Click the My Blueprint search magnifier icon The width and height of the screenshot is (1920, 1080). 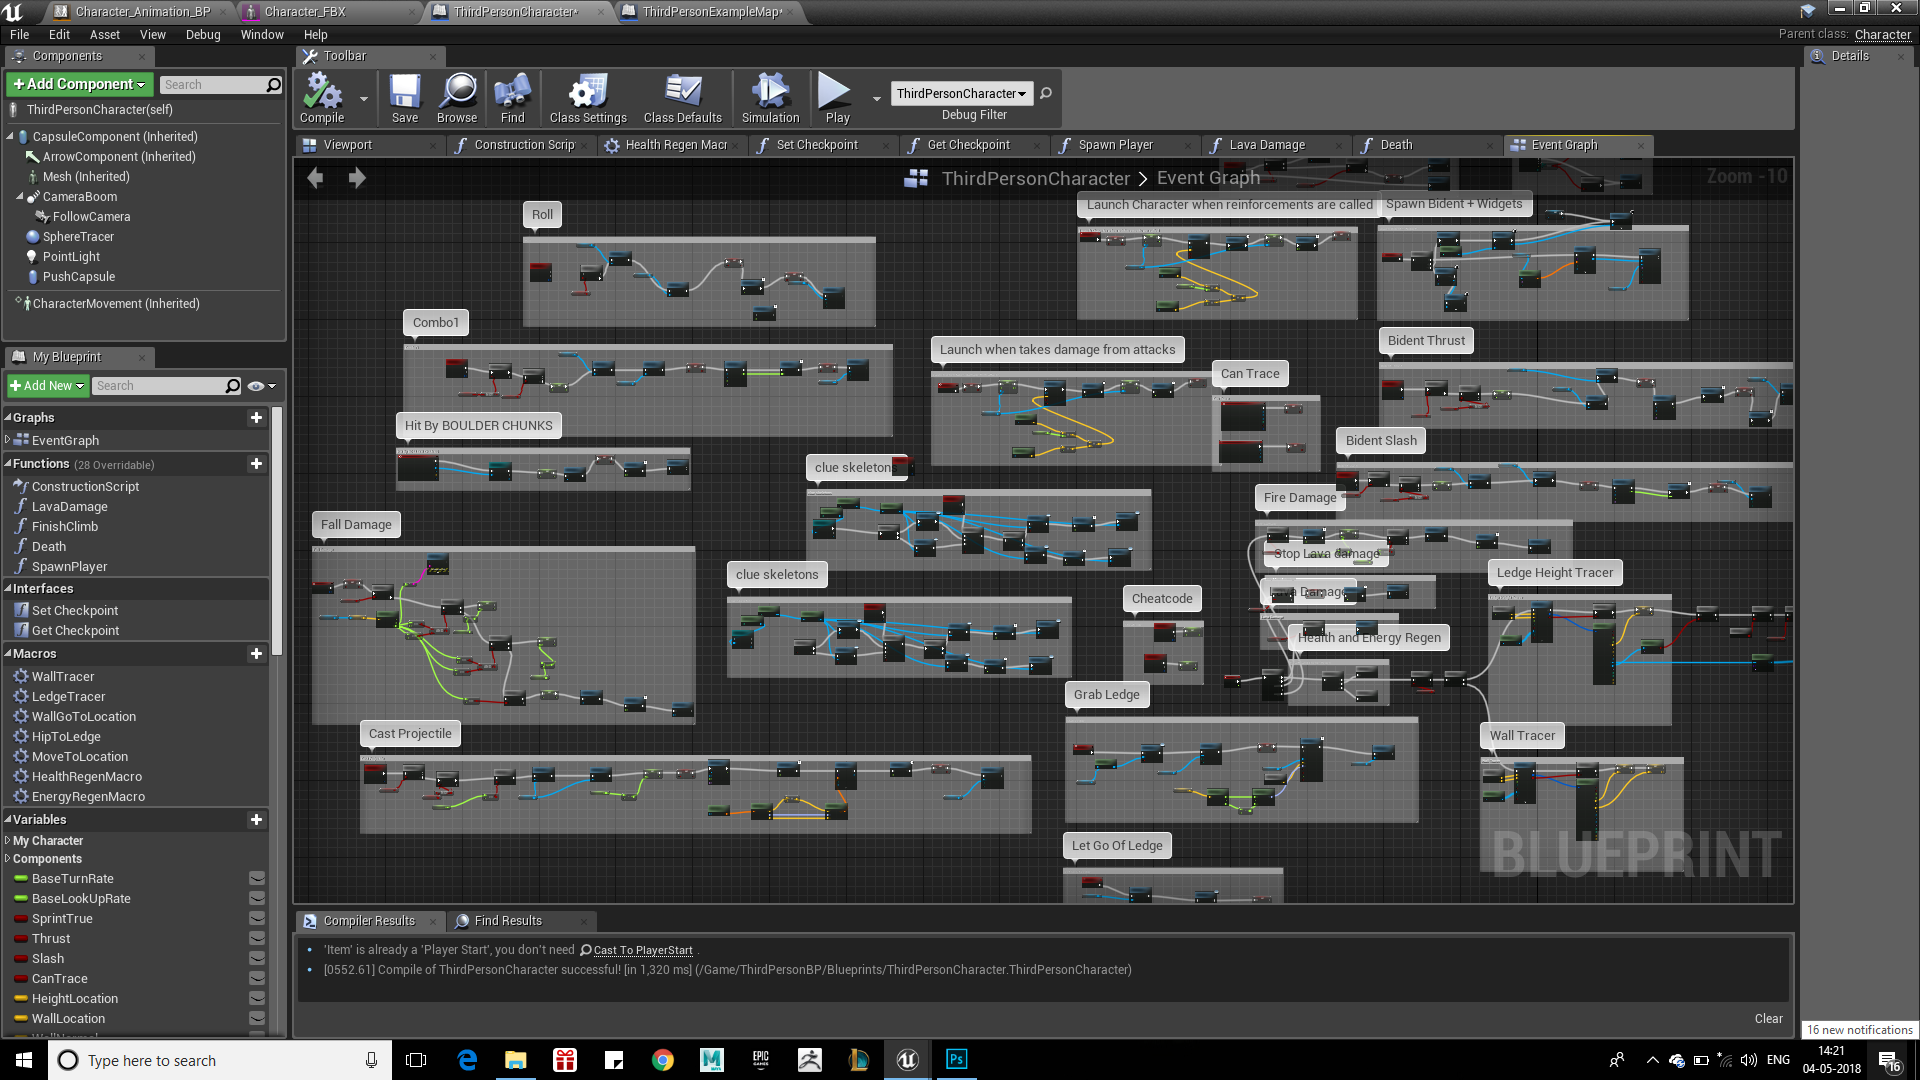233,386
